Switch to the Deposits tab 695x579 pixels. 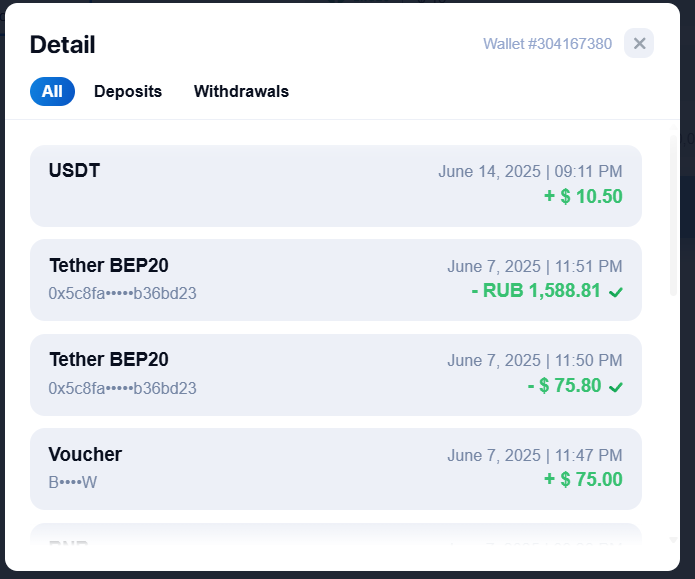click(128, 92)
